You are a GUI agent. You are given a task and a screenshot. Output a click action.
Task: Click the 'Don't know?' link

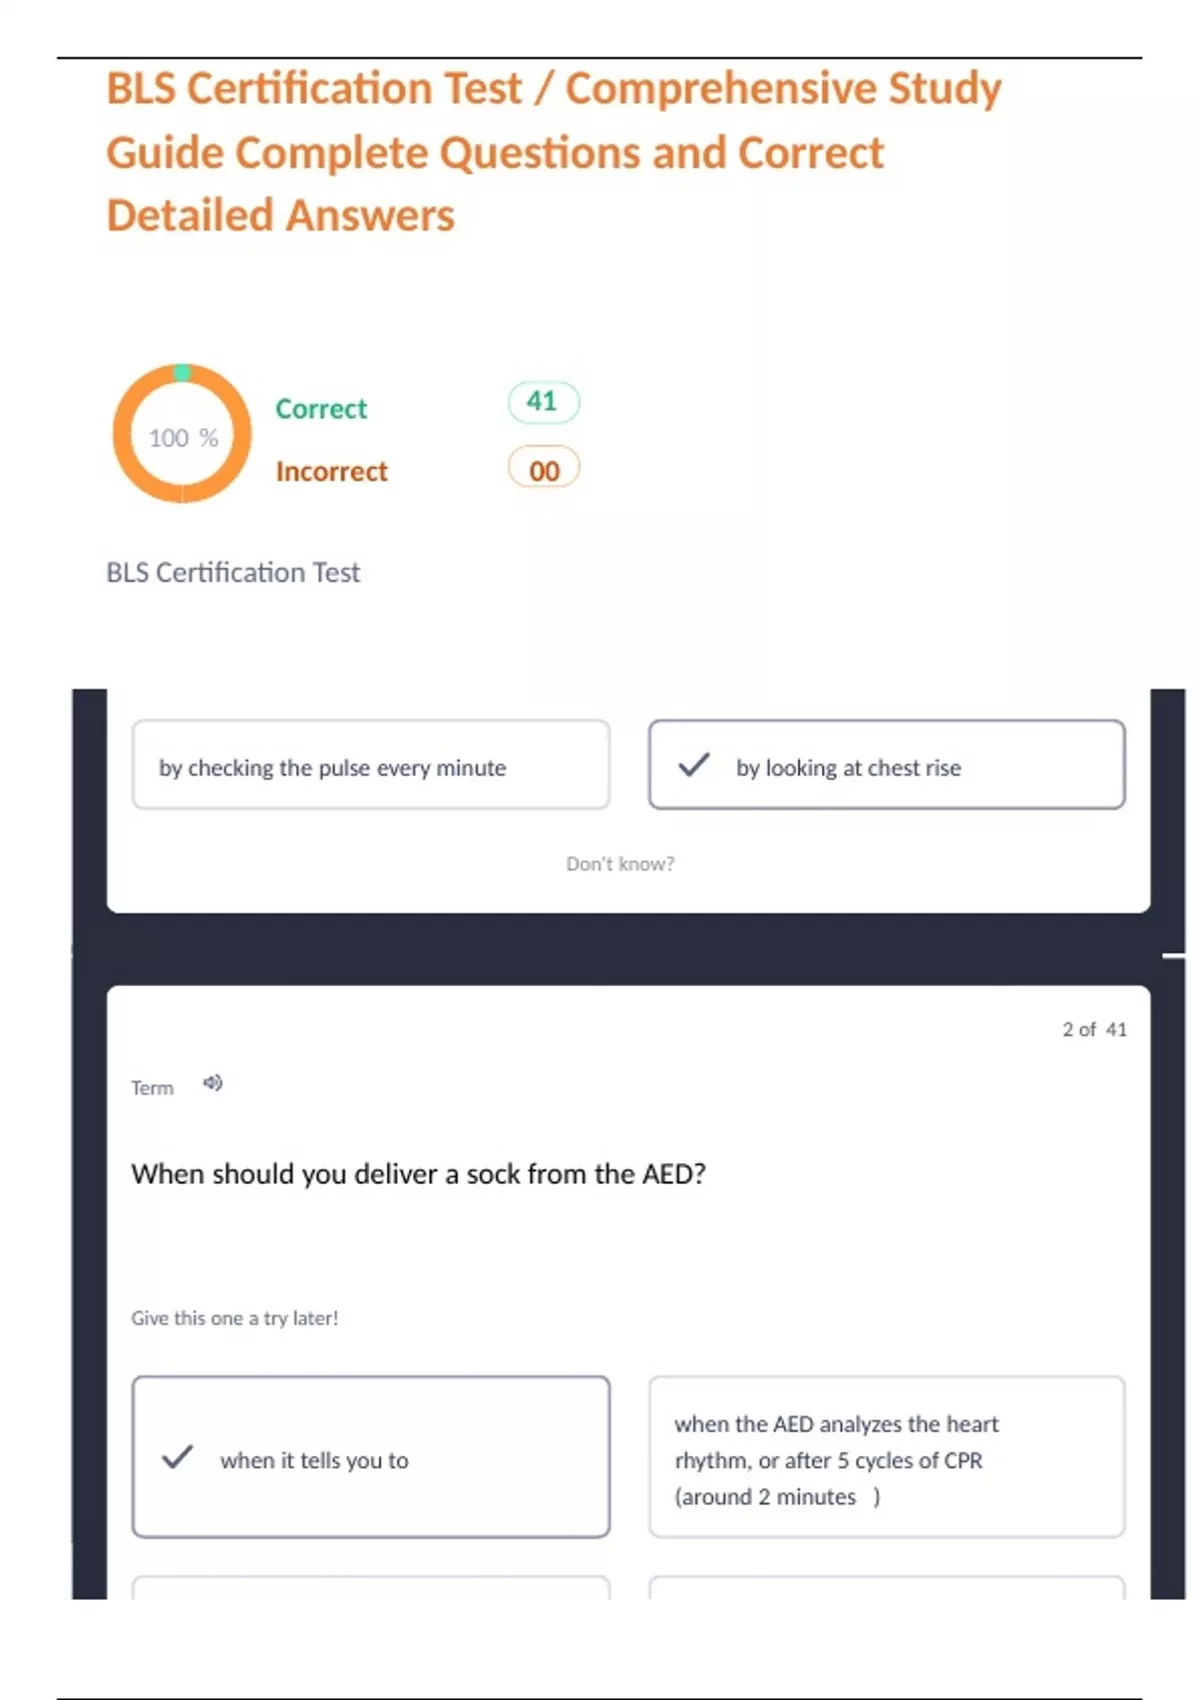(620, 864)
